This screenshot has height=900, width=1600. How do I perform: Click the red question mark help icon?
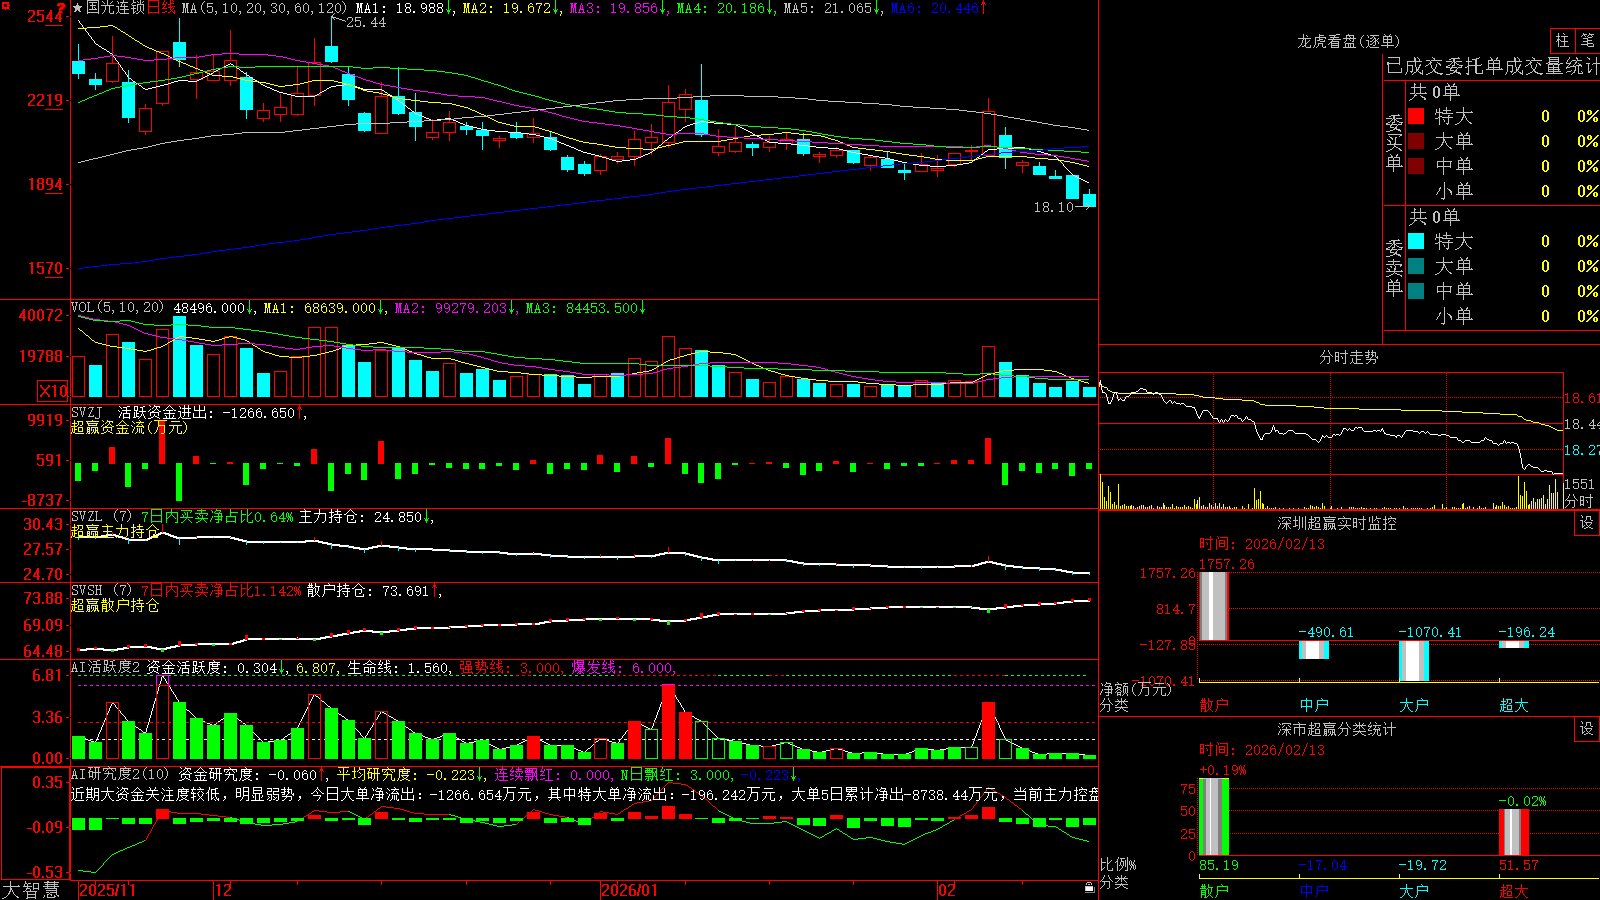click(x=62, y=8)
